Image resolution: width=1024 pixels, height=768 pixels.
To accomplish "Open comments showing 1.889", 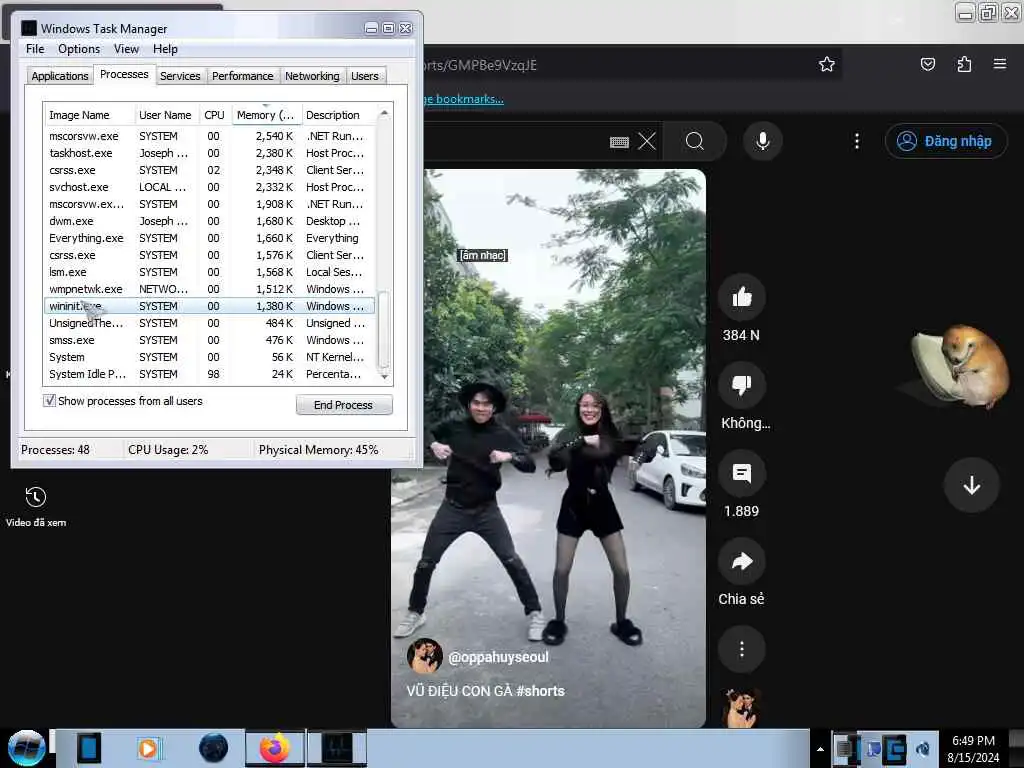I will (x=741, y=473).
